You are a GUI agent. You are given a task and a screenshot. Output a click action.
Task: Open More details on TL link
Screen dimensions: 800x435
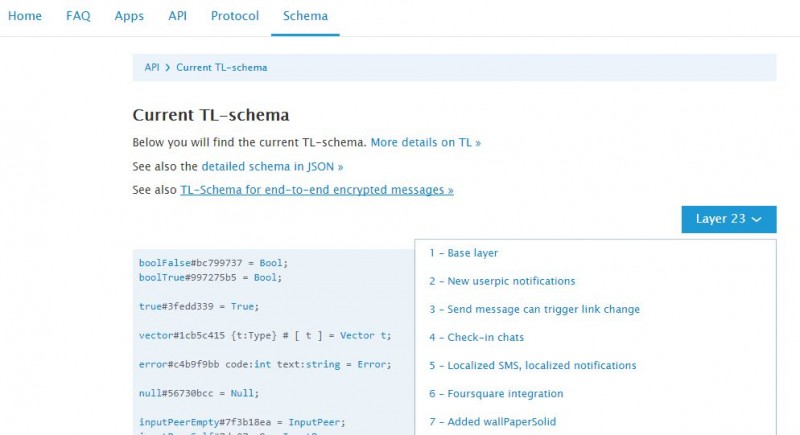pyautogui.click(x=425, y=143)
